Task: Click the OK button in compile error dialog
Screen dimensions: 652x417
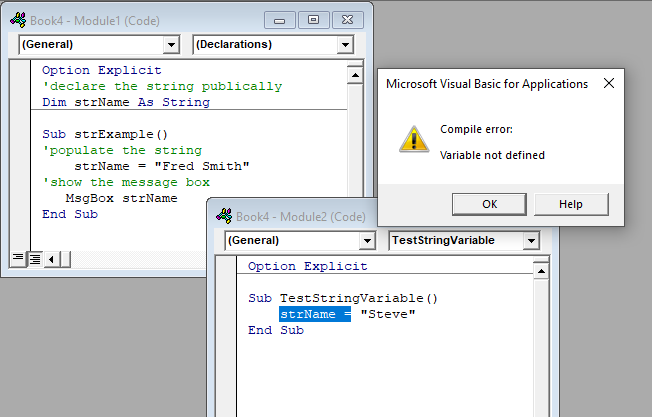Action: pyautogui.click(x=489, y=204)
